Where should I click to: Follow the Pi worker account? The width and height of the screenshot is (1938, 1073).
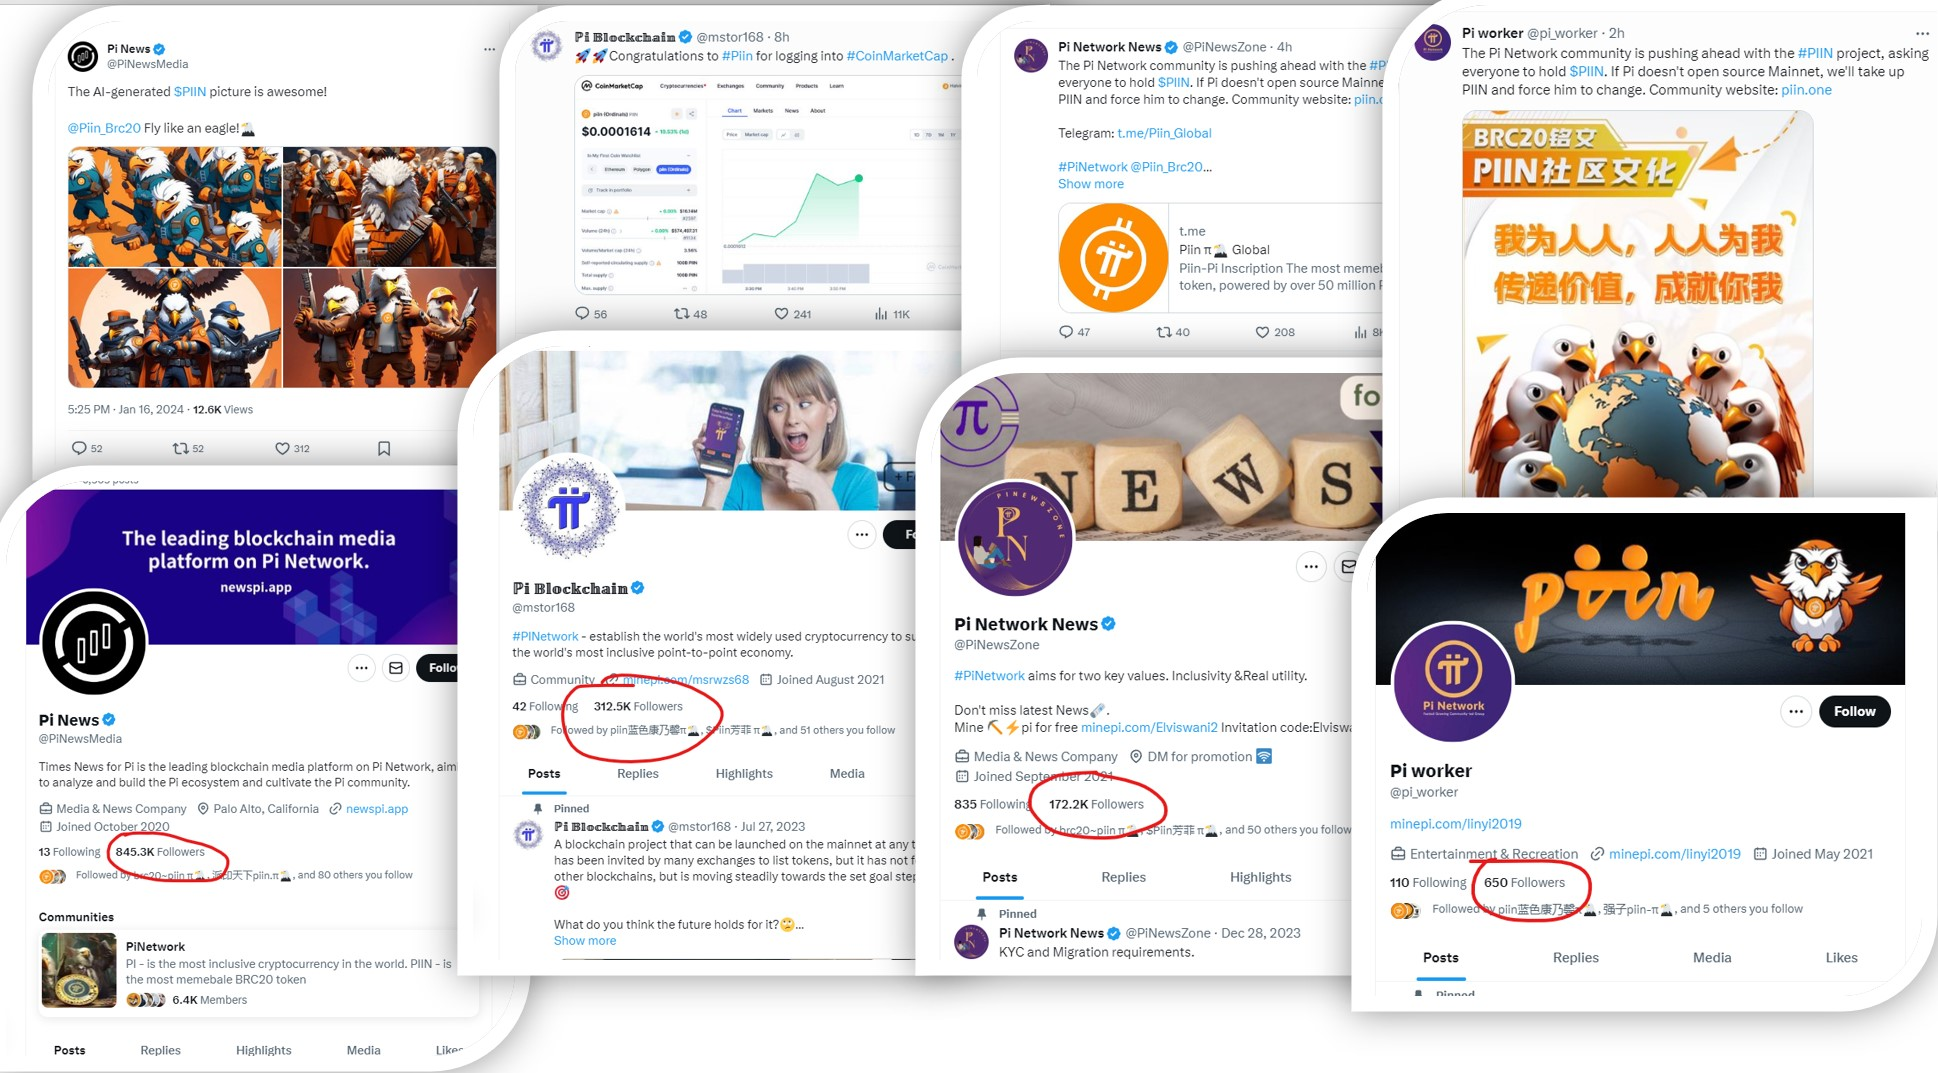(1854, 711)
